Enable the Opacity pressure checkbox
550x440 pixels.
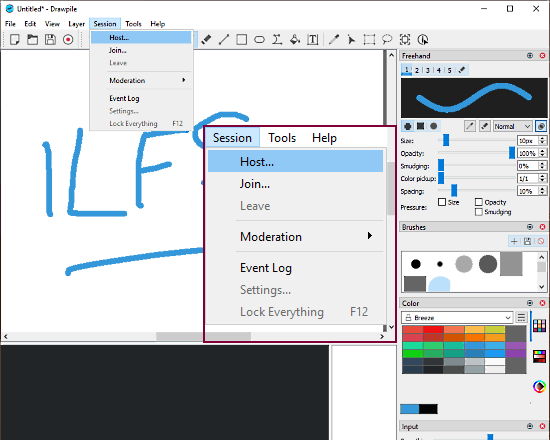click(478, 202)
